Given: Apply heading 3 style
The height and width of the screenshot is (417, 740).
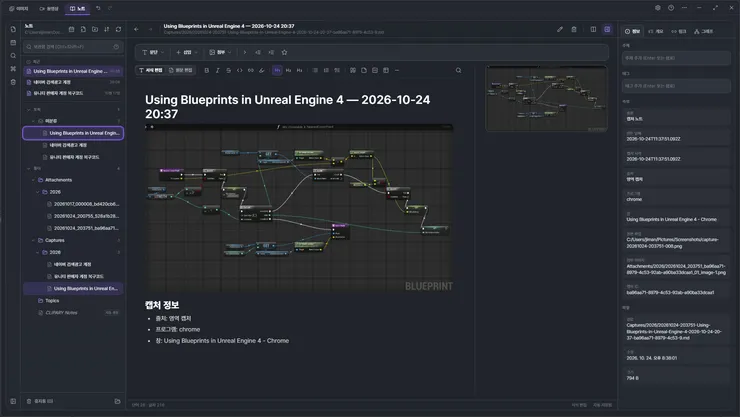Looking at the screenshot, I should pos(299,70).
